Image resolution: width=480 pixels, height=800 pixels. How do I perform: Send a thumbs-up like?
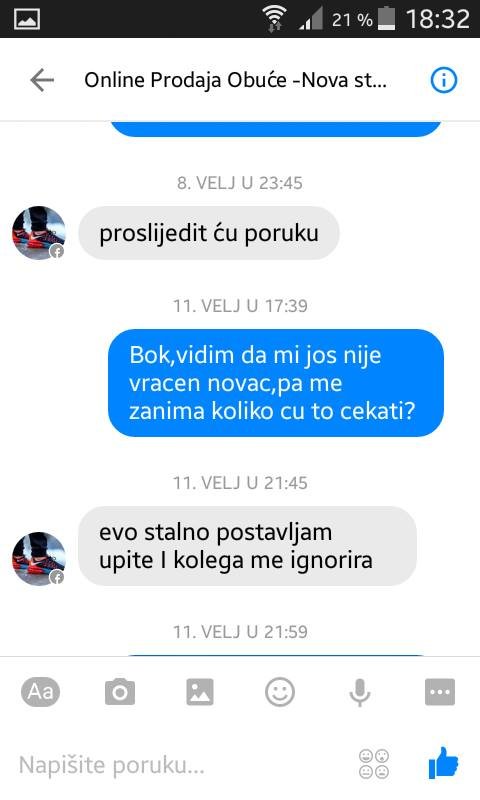click(x=443, y=763)
